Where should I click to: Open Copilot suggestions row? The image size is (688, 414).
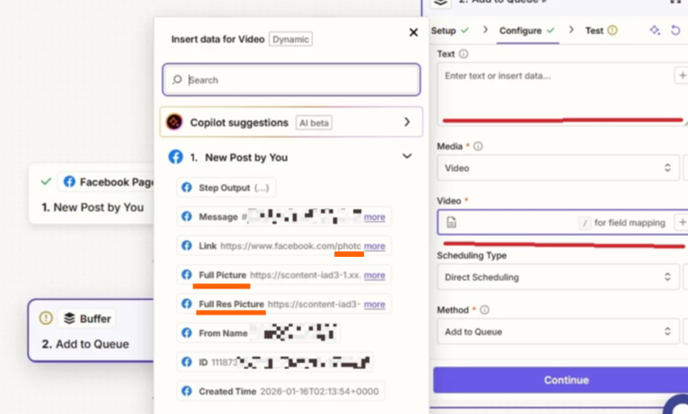291,122
